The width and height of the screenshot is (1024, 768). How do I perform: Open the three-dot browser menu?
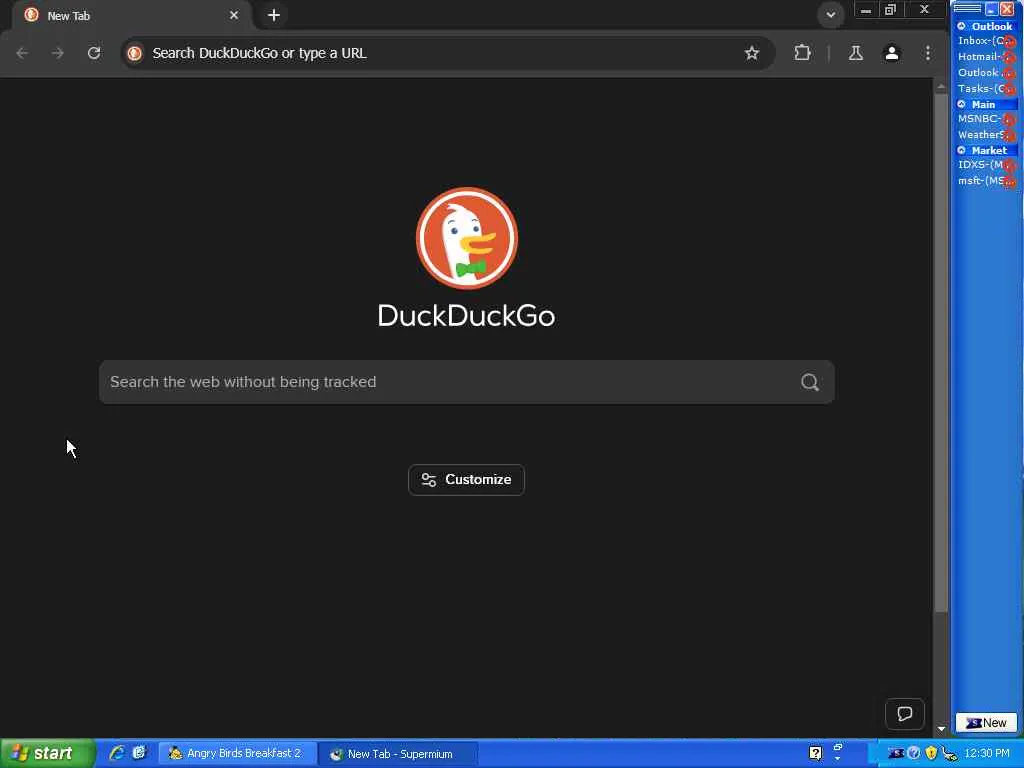[927, 53]
